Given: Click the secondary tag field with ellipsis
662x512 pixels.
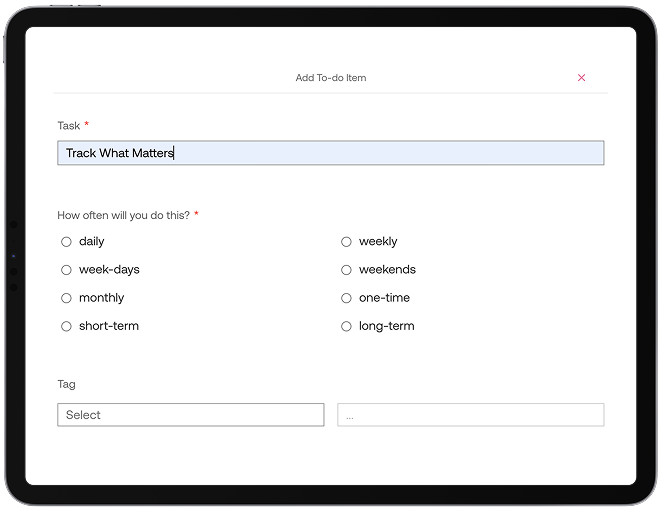Looking at the screenshot, I should click(470, 415).
